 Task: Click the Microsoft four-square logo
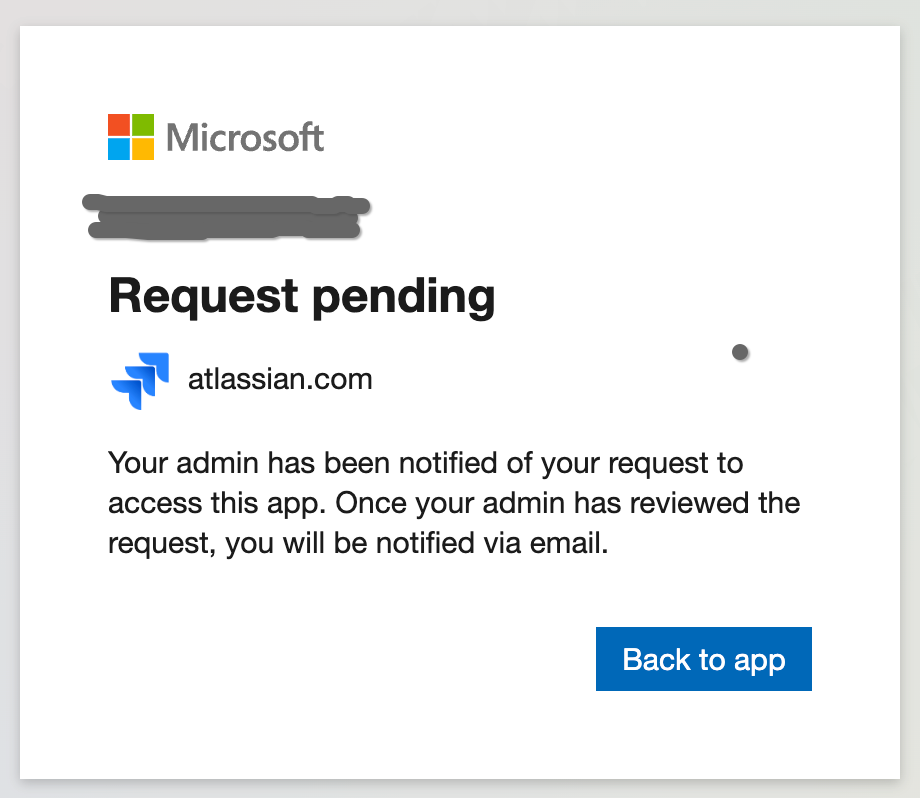[x=131, y=137]
